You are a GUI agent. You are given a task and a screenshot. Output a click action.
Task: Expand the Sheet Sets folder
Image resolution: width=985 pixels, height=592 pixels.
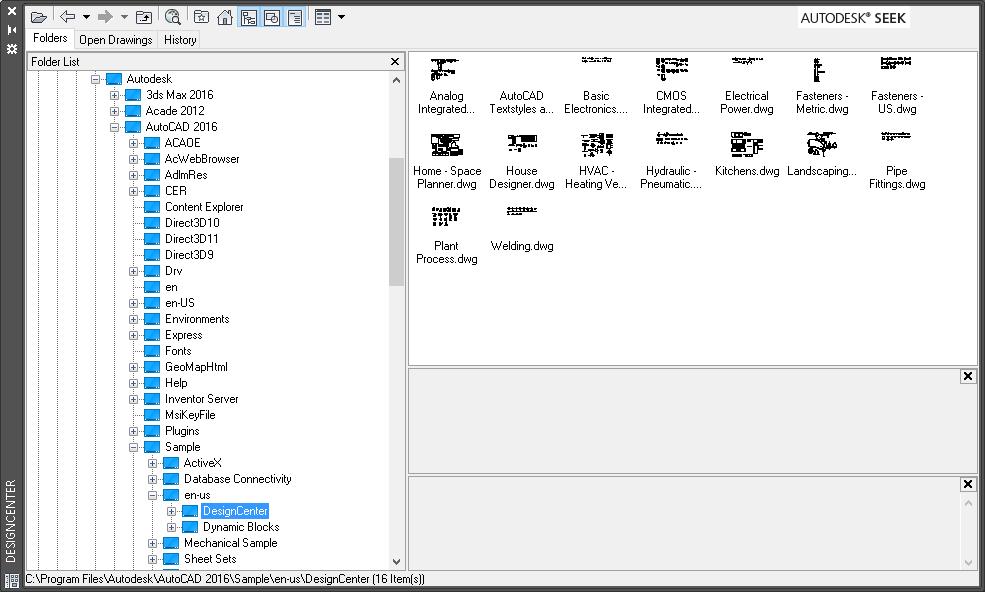coord(152,559)
